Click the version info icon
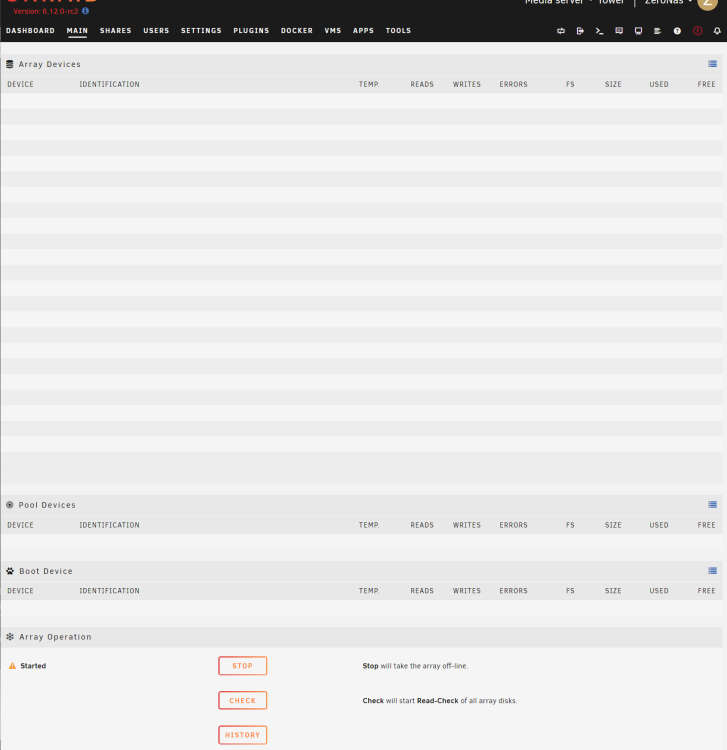The image size is (727, 750). pyautogui.click(x=85, y=11)
